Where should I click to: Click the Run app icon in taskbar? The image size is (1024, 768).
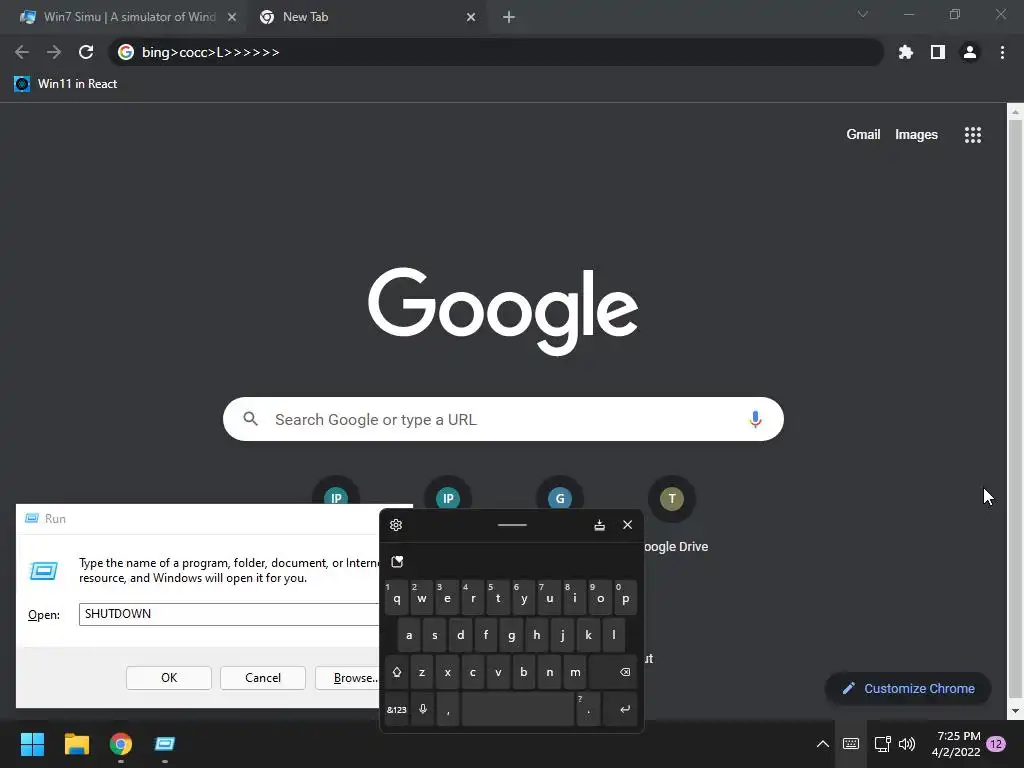pos(165,744)
